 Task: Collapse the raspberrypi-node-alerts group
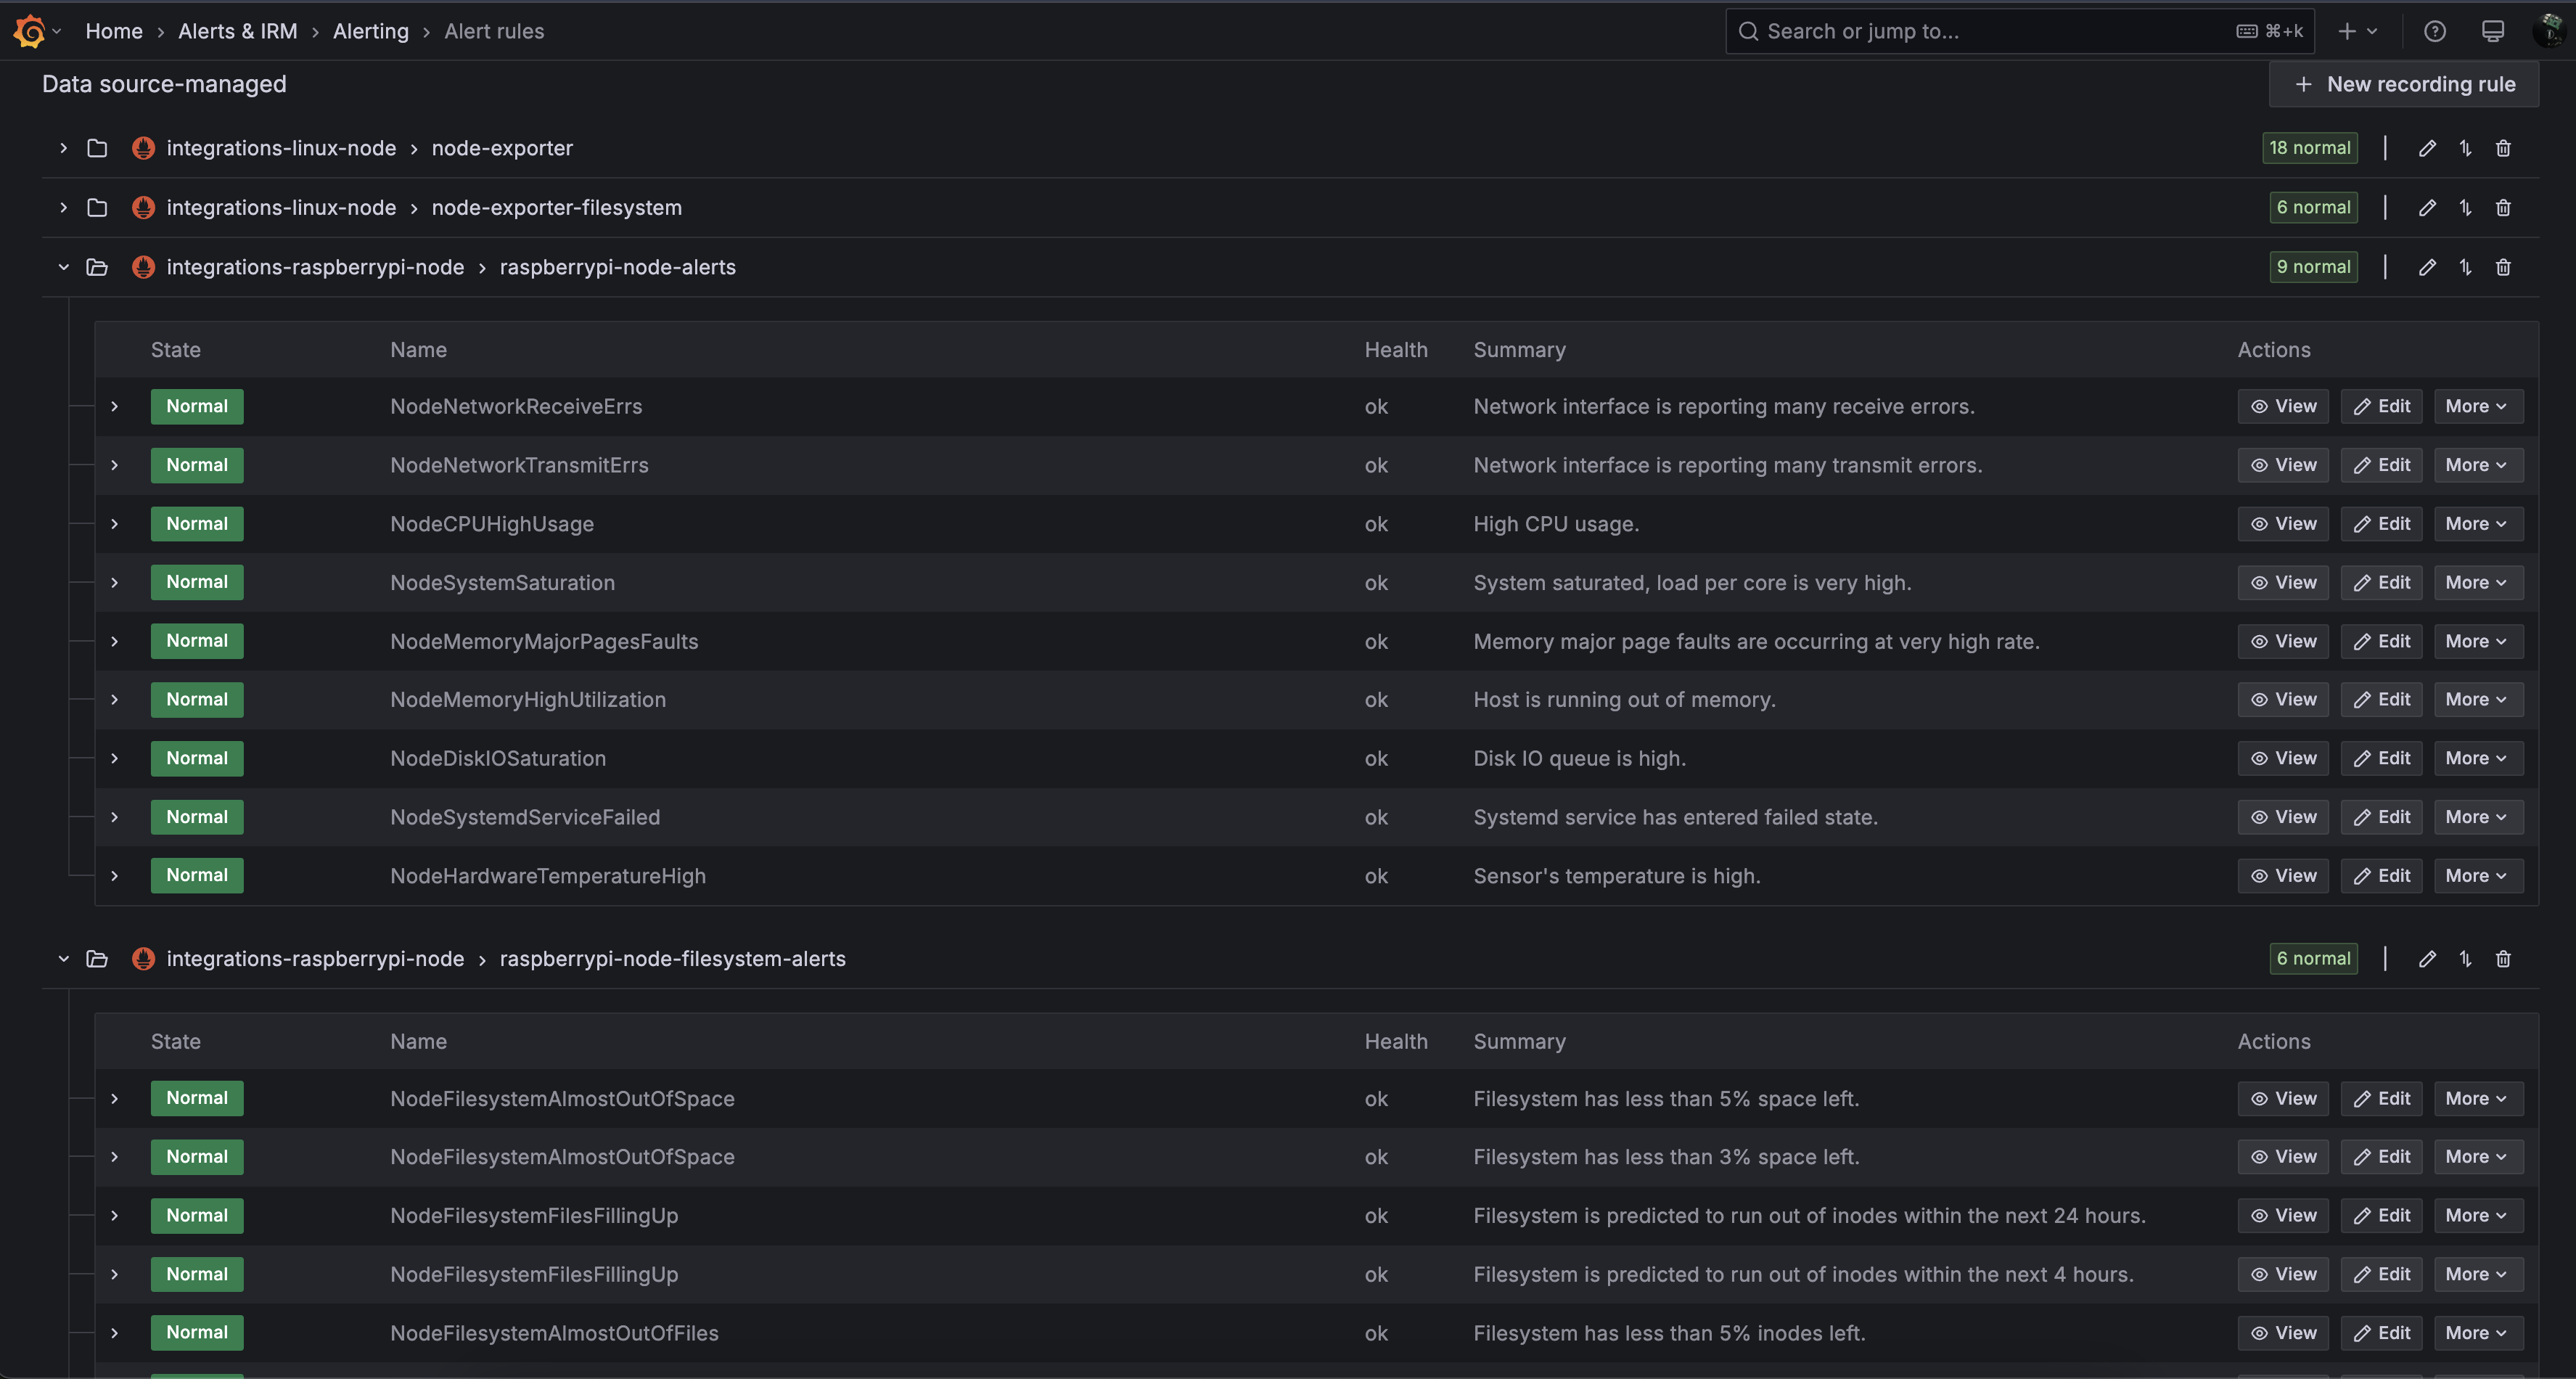click(x=64, y=267)
